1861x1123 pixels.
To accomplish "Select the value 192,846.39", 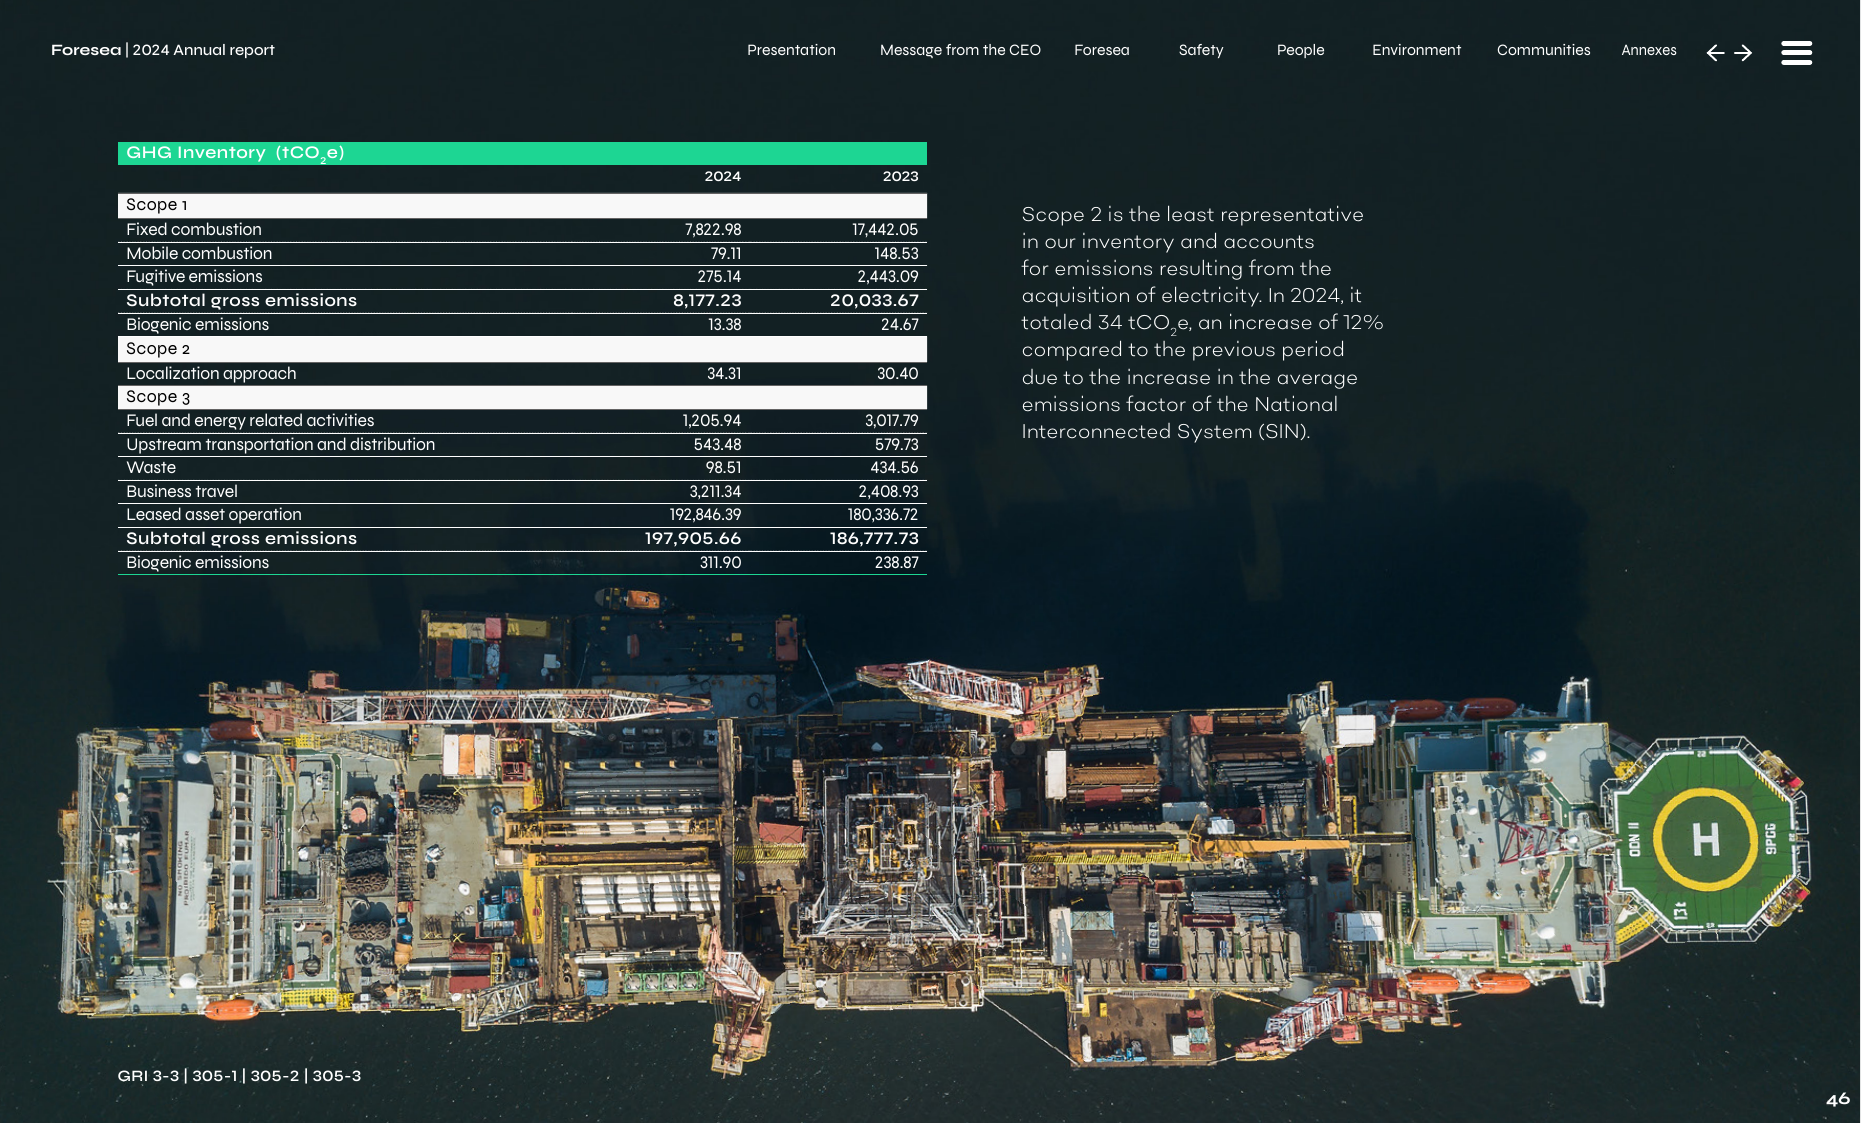I will (x=705, y=515).
